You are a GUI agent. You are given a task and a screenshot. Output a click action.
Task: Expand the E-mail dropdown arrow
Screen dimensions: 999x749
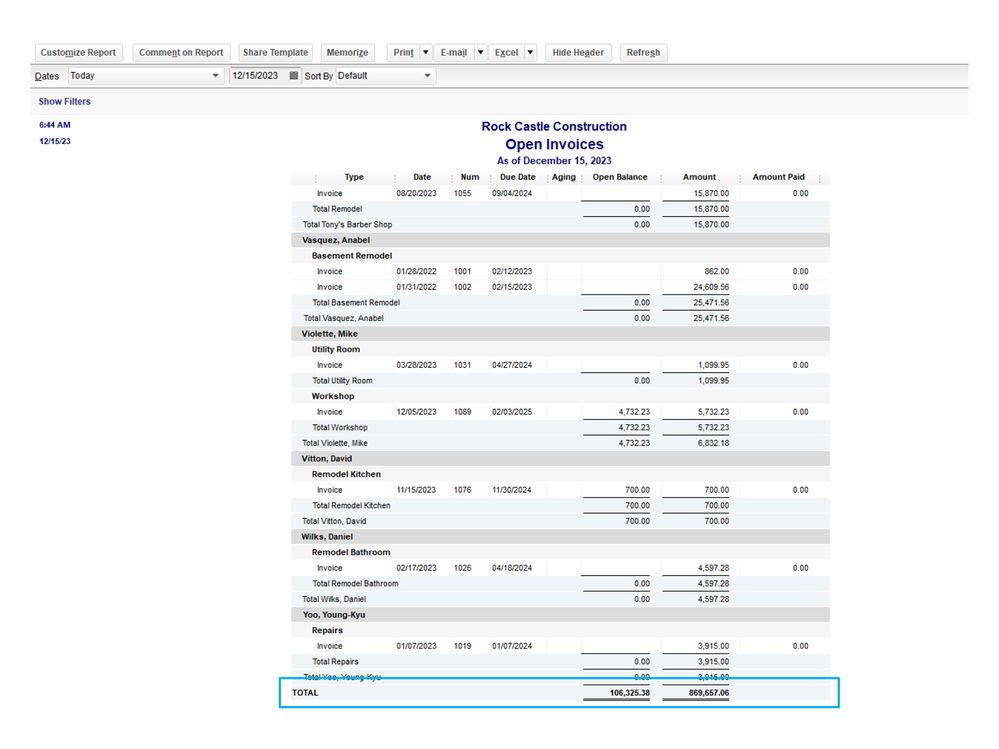[x=480, y=53]
